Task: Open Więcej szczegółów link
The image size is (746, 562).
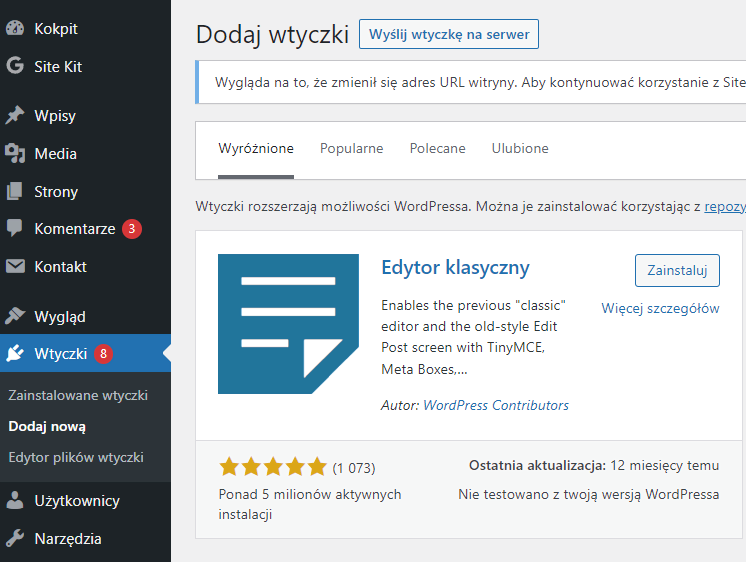Action: pos(660,308)
